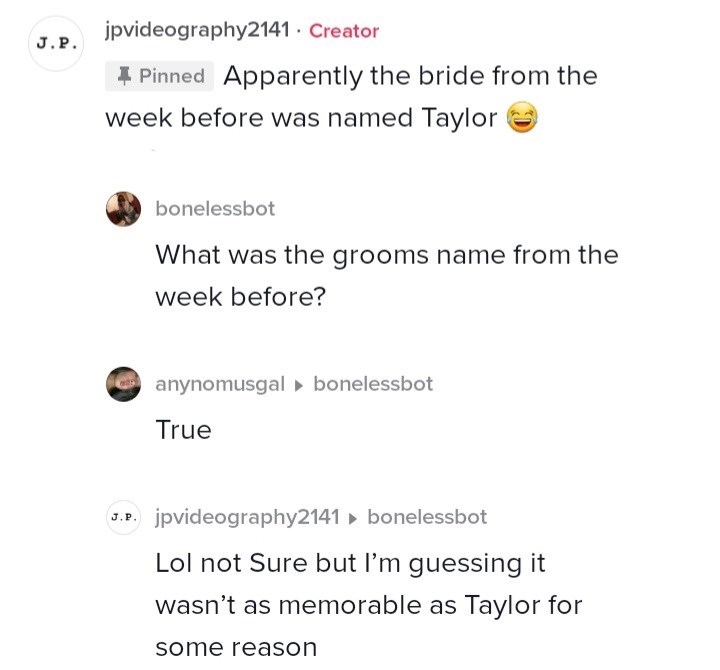Click the bonelessbot mention in jpvideography2141's reply
The height and width of the screenshot is (670, 720).
(x=427, y=517)
